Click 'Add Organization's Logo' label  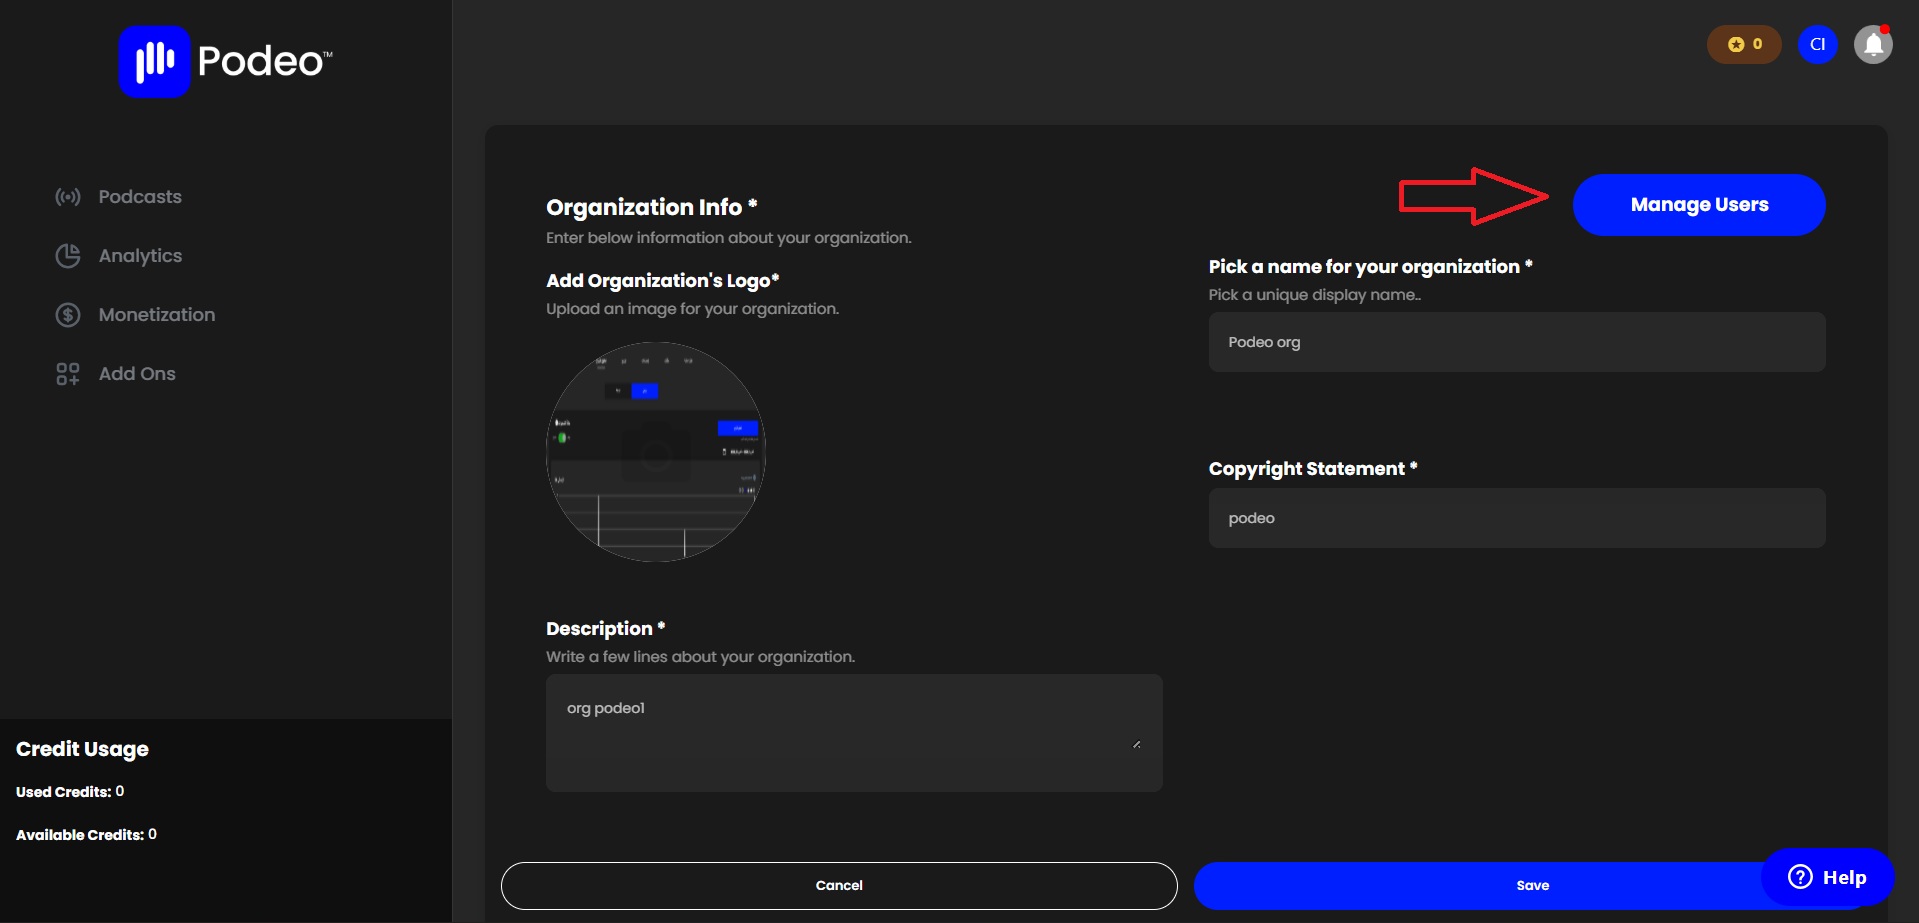(x=662, y=281)
